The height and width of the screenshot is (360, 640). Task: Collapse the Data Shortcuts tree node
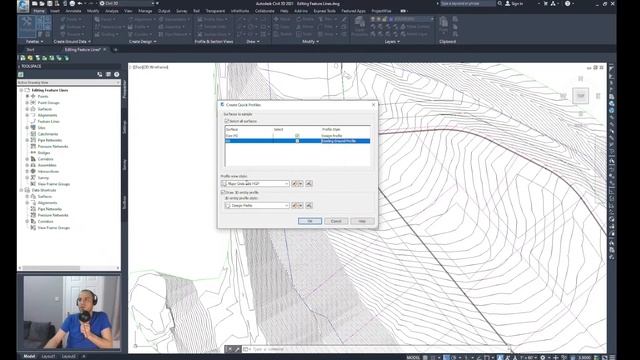point(22,190)
